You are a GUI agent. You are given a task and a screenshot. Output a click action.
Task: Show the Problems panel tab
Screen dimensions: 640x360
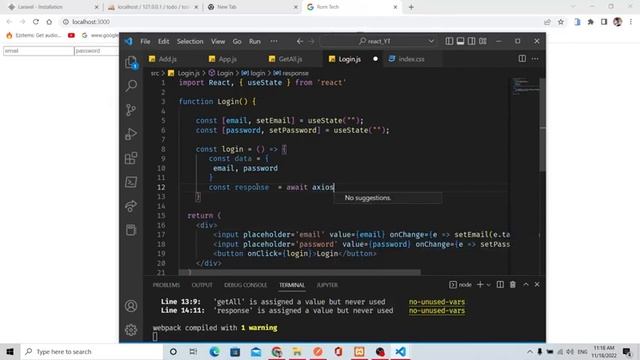coord(166,285)
